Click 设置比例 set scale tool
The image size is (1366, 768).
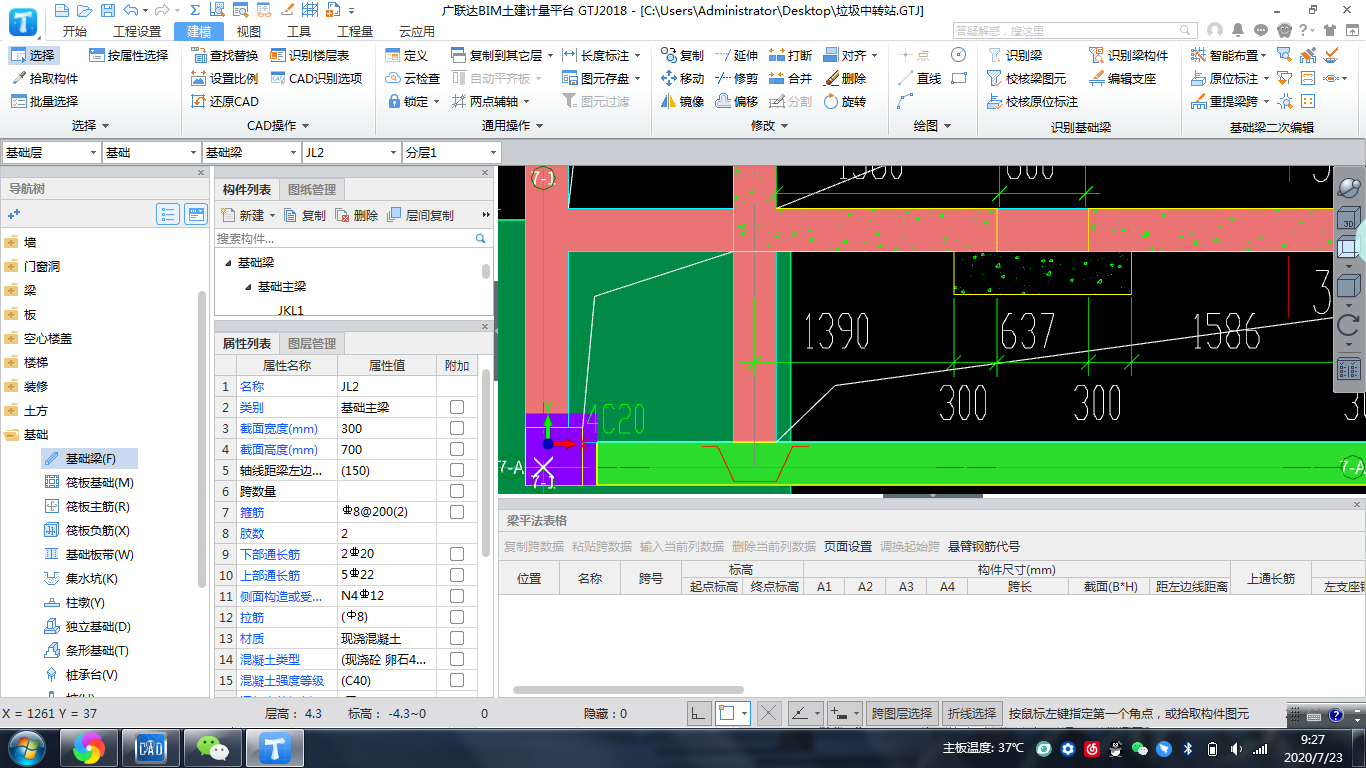[224, 78]
